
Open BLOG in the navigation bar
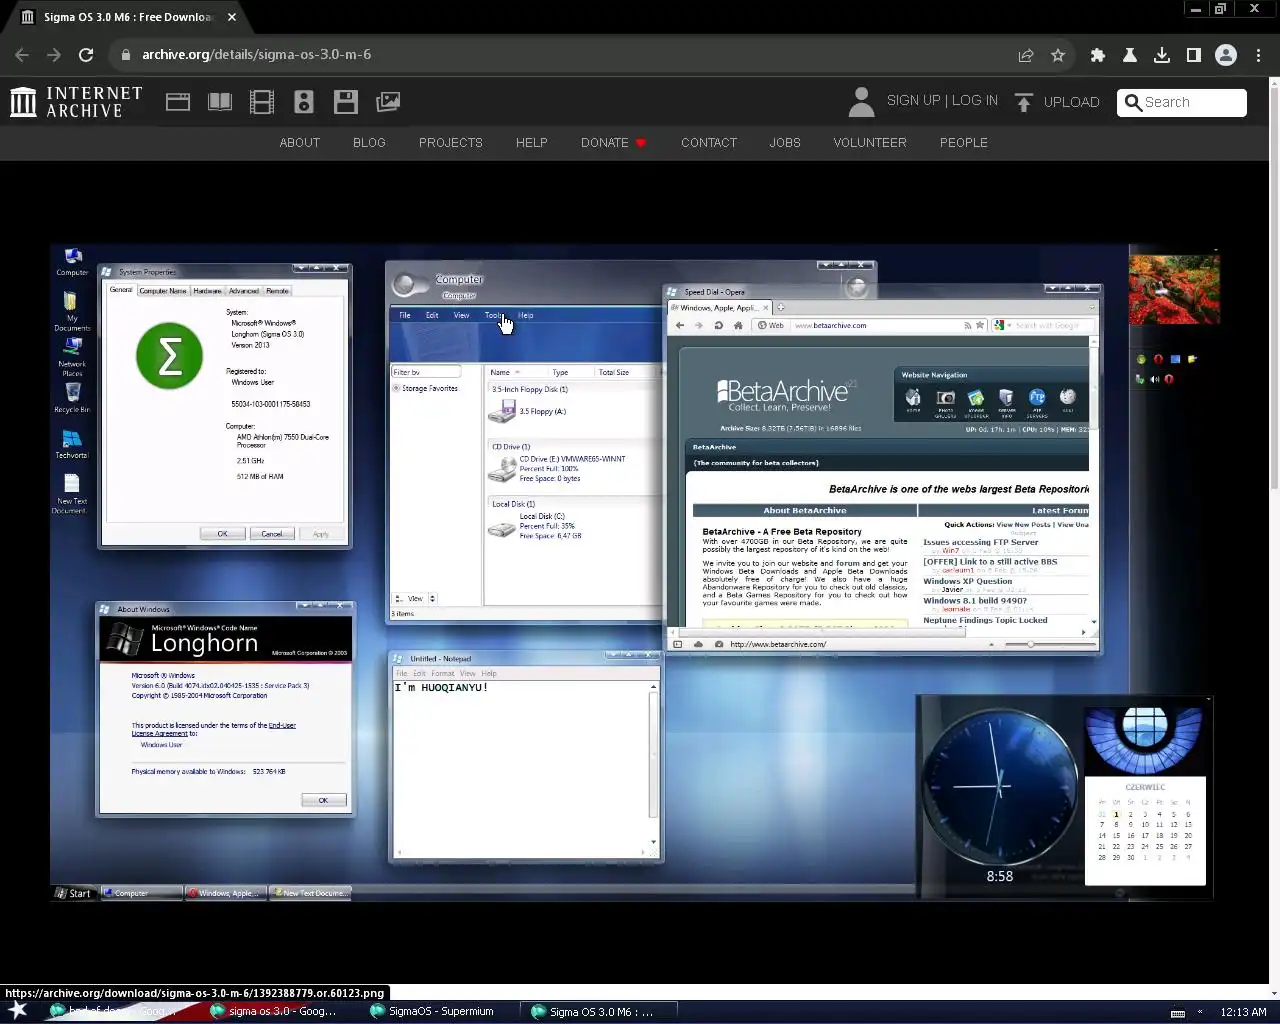(x=369, y=143)
